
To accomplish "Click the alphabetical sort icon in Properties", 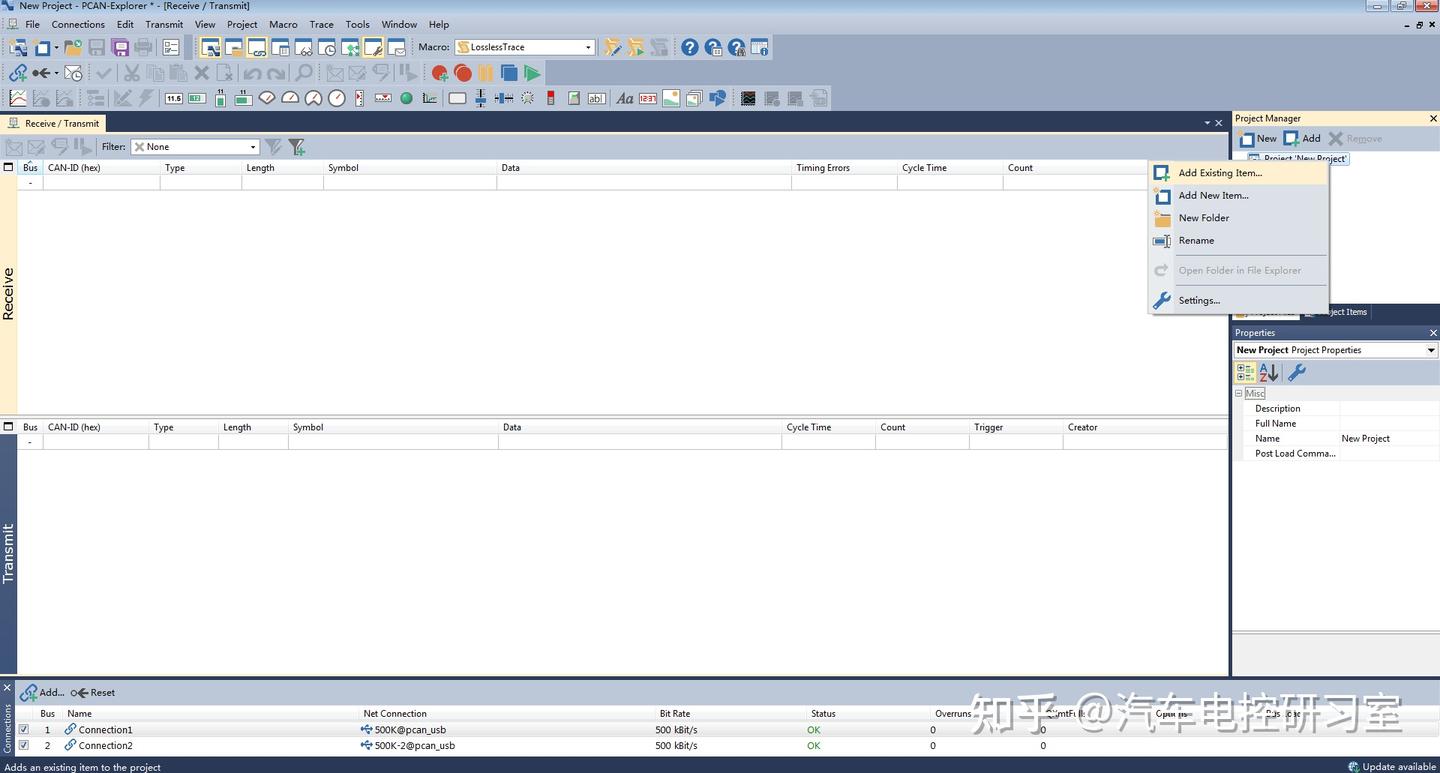I will (x=1269, y=372).
